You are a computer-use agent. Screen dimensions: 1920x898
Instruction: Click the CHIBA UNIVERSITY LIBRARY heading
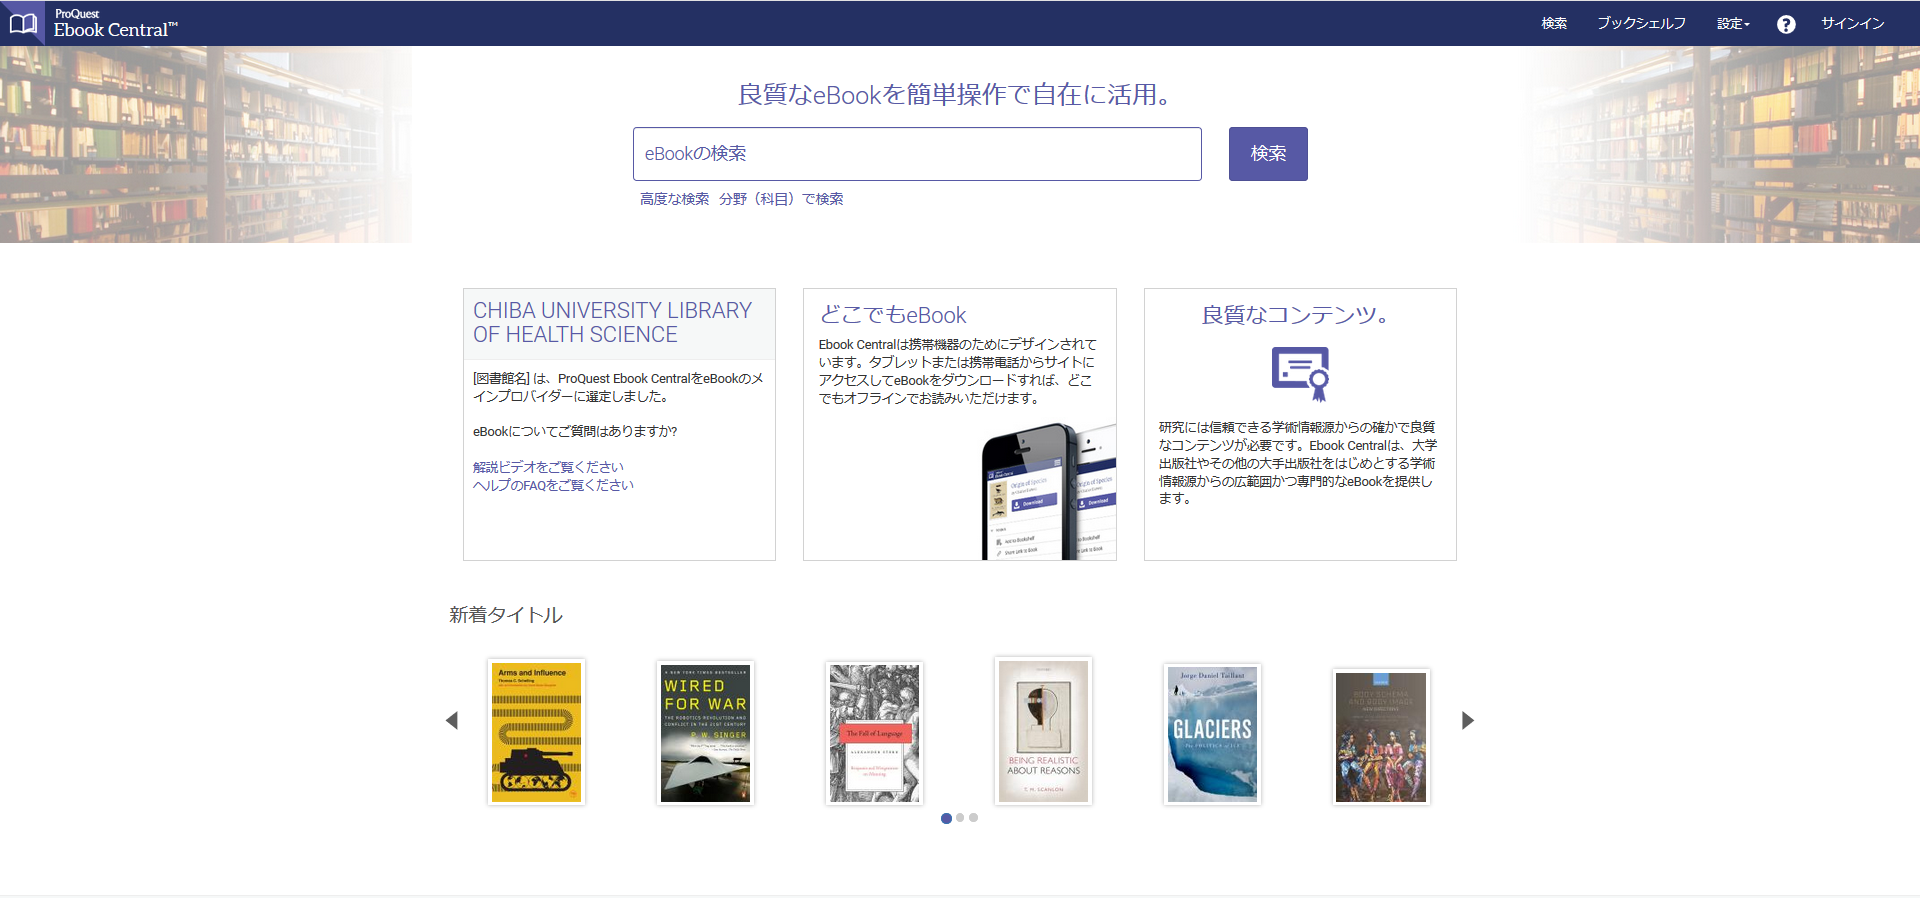pos(613,323)
